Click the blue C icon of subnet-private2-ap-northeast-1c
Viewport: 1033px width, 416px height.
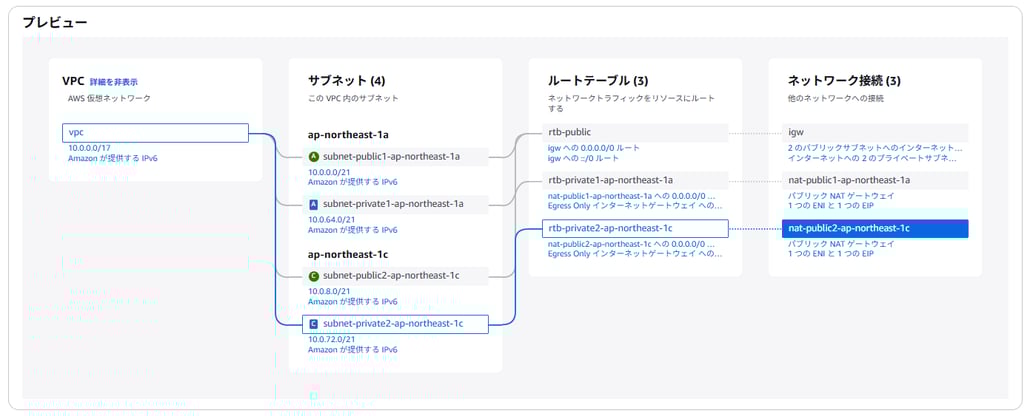(x=314, y=324)
